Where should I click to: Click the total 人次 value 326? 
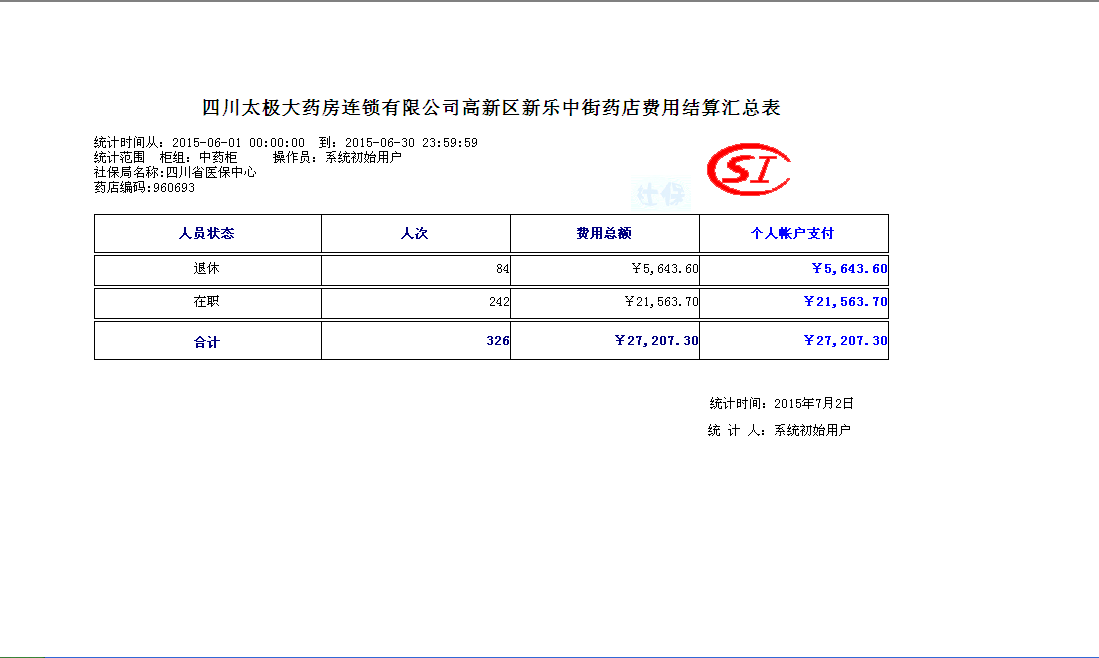(x=498, y=341)
